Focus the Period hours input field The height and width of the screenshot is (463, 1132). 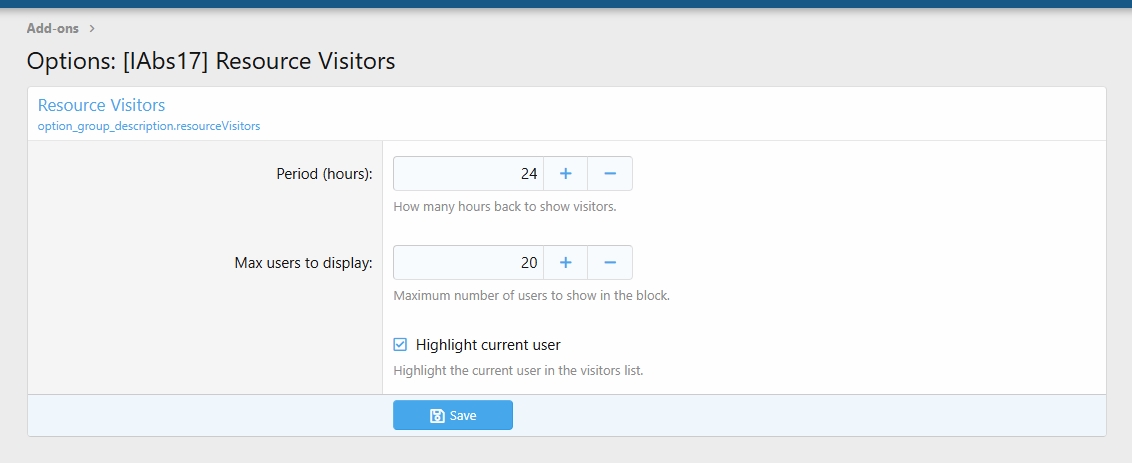tap(469, 173)
